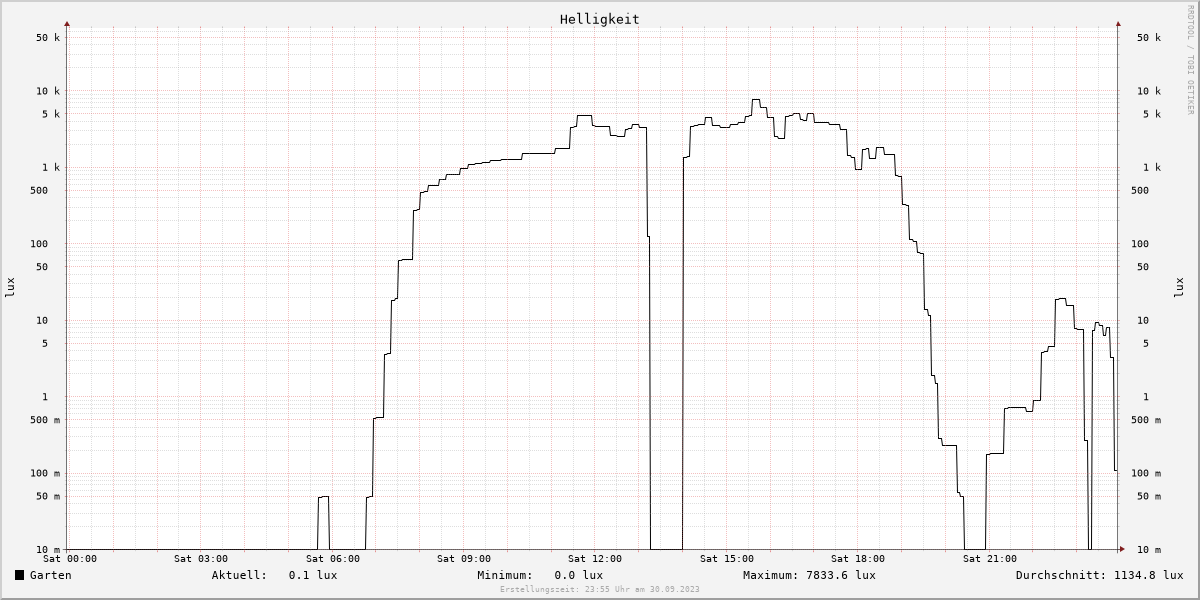The height and width of the screenshot is (600, 1200).
Task: Click the rotated "lux" unit label on the left
Action: pos(10,287)
